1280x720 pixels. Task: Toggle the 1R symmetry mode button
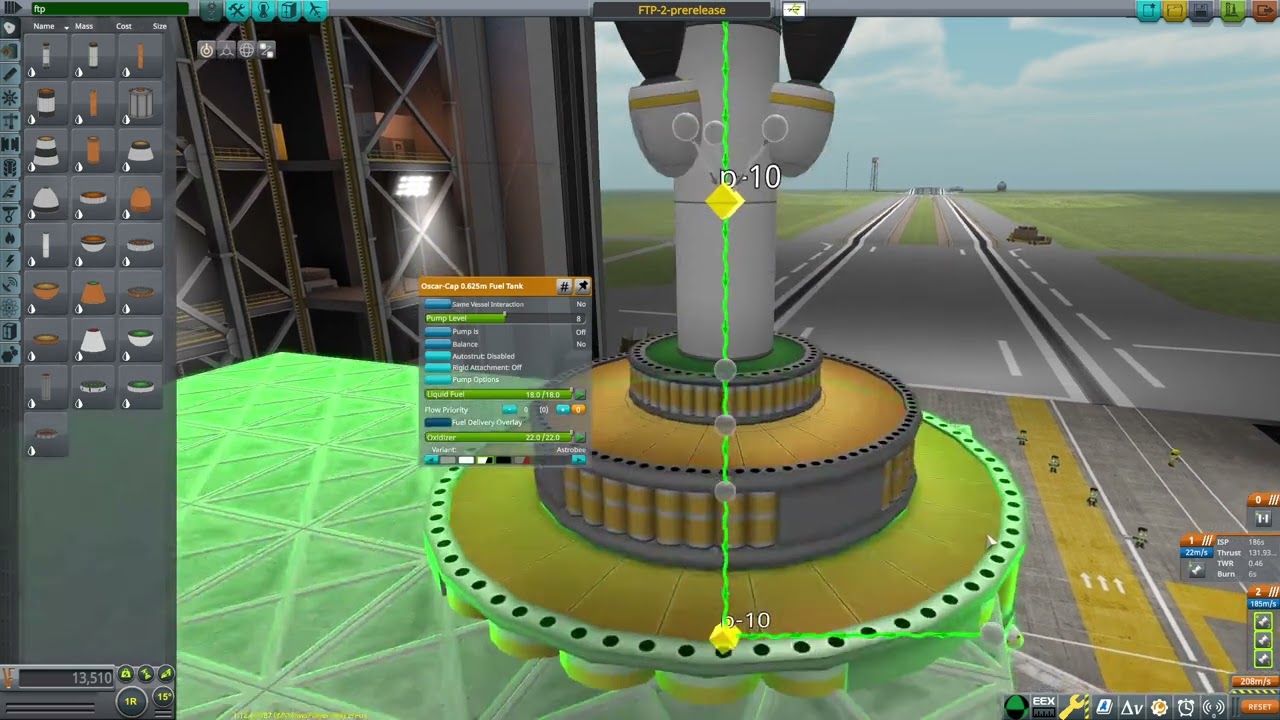tap(131, 701)
